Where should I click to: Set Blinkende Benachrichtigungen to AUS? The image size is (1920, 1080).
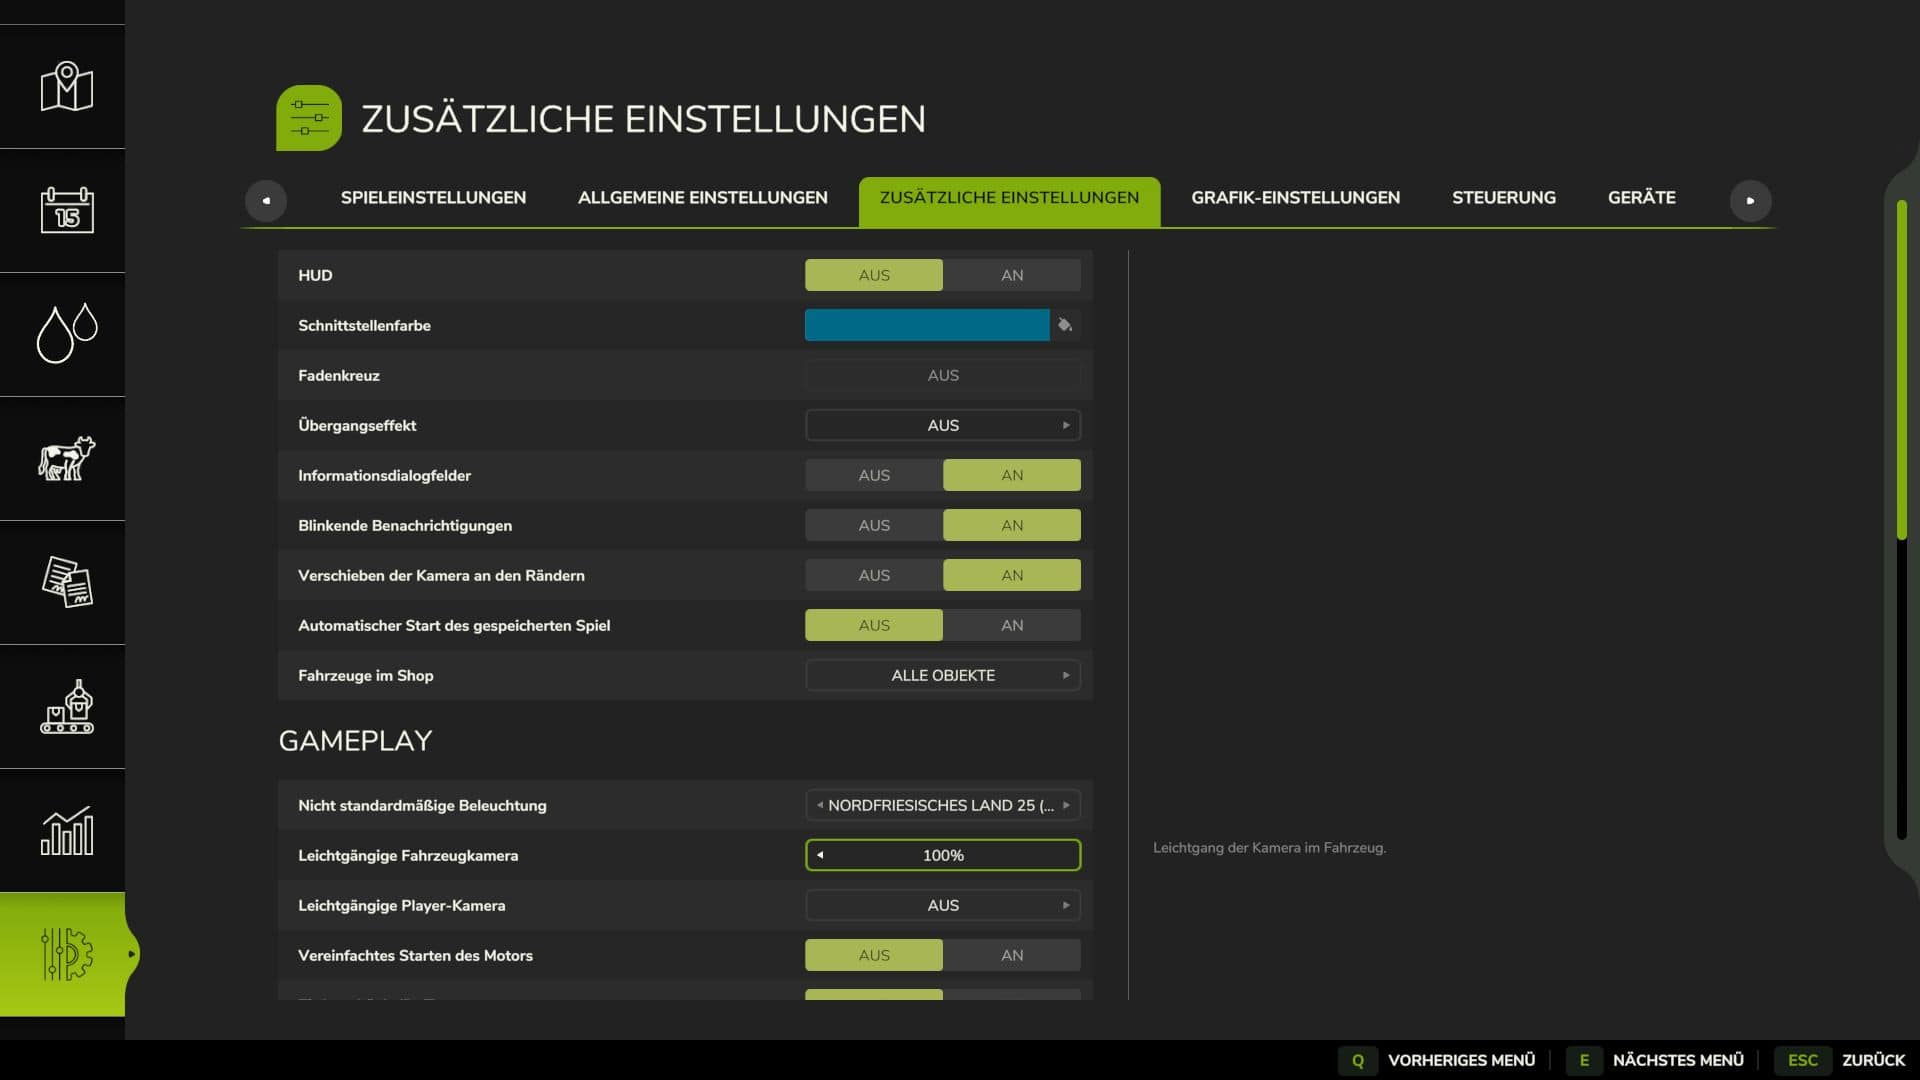(x=873, y=525)
